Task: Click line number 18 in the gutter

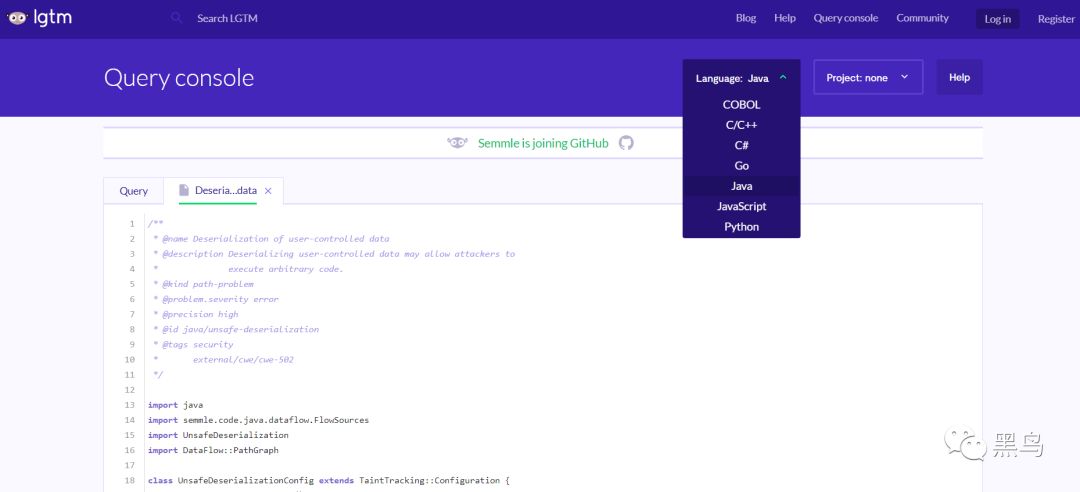Action: coord(130,480)
